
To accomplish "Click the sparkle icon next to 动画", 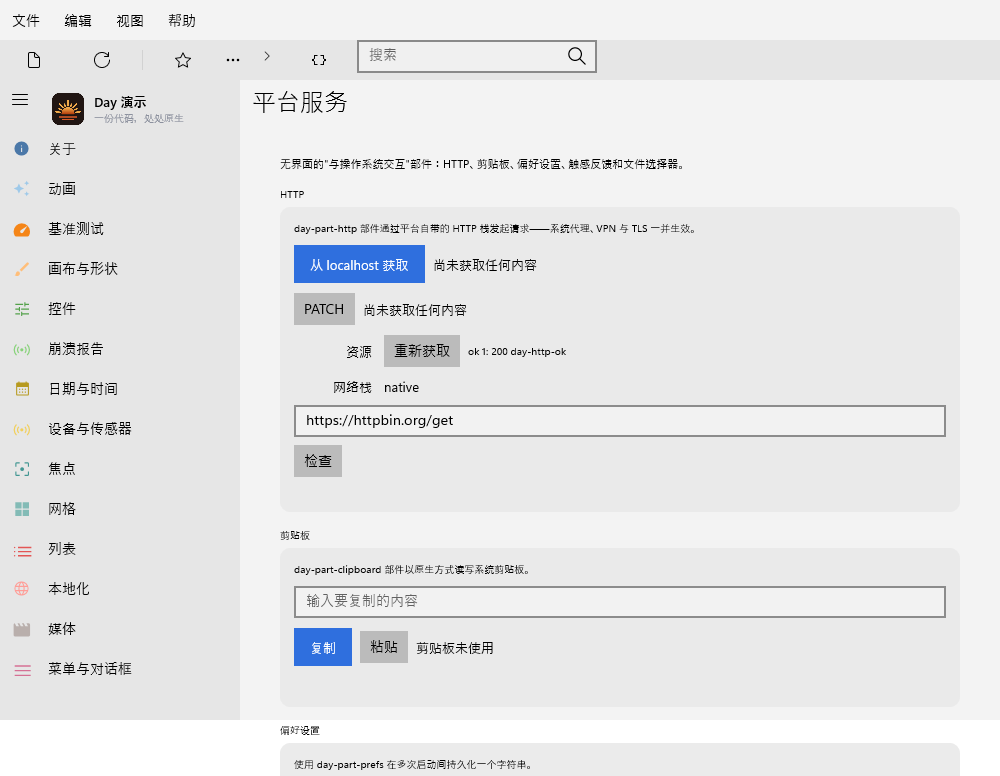I will 22,189.
